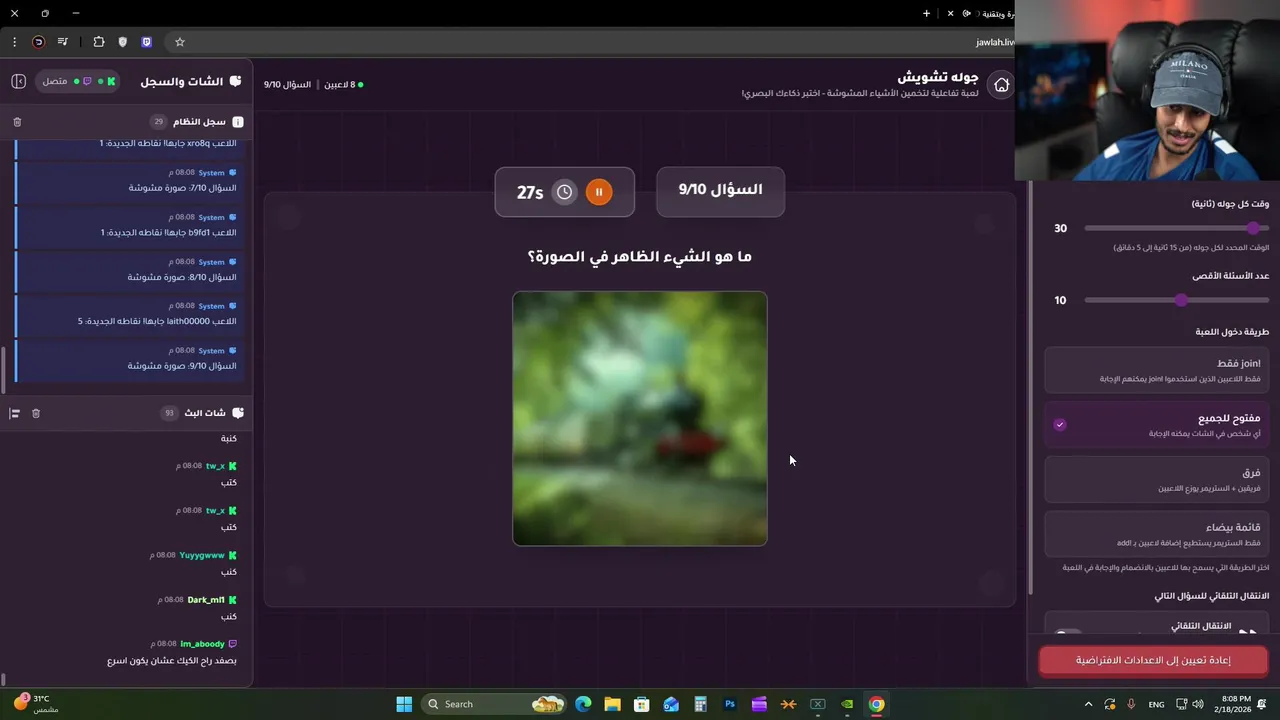Click the log entry mentioning player b9fd1
This screenshot has height=720, width=1280.
click(x=131, y=225)
